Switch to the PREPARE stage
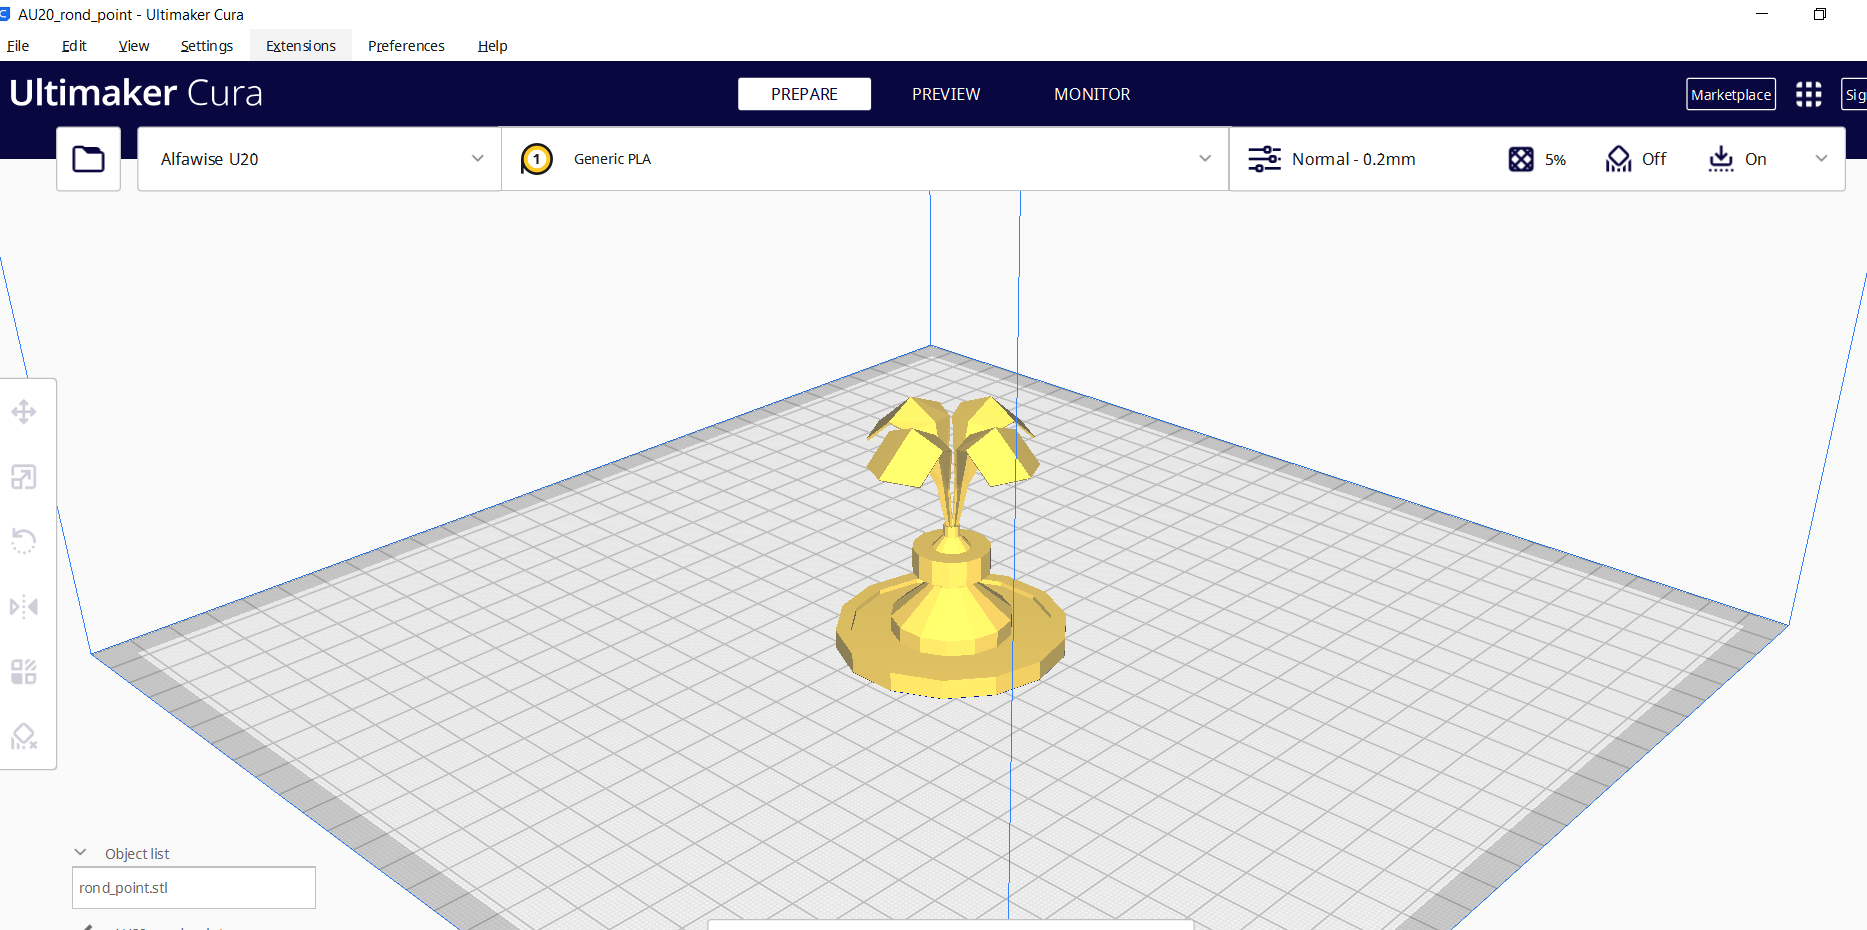The height and width of the screenshot is (930, 1867). point(804,94)
